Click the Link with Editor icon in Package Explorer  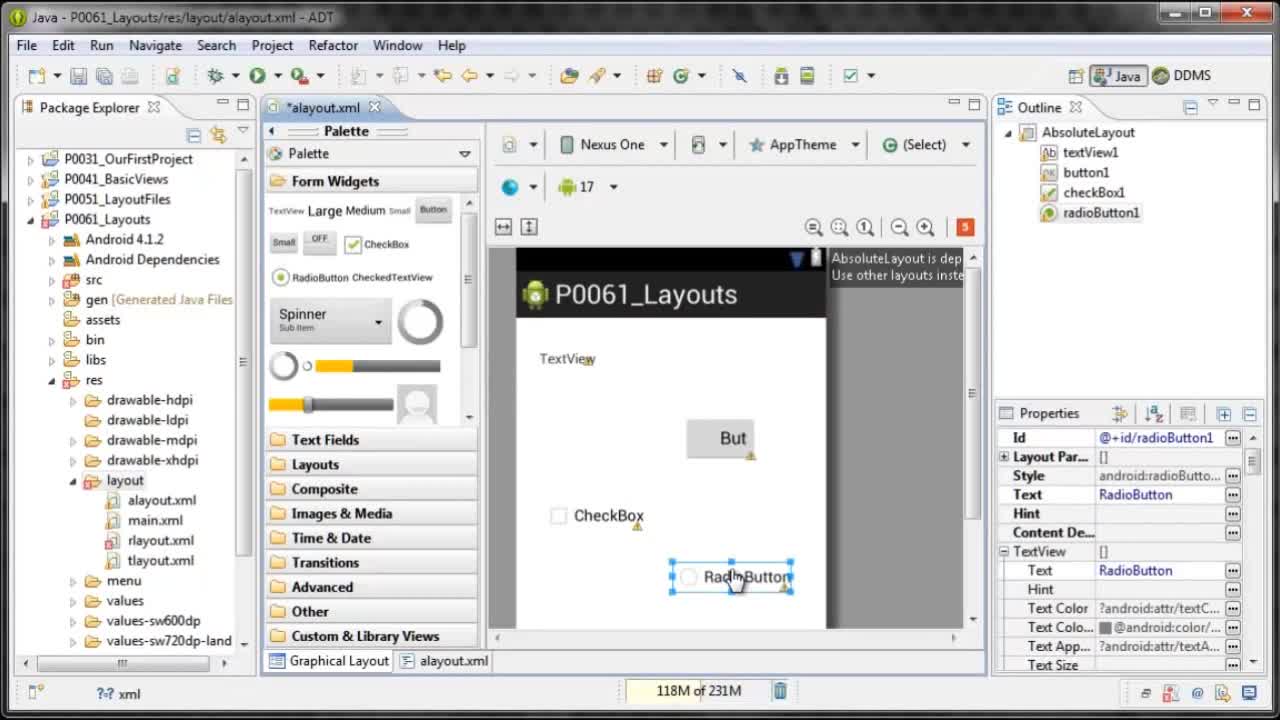(218, 134)
